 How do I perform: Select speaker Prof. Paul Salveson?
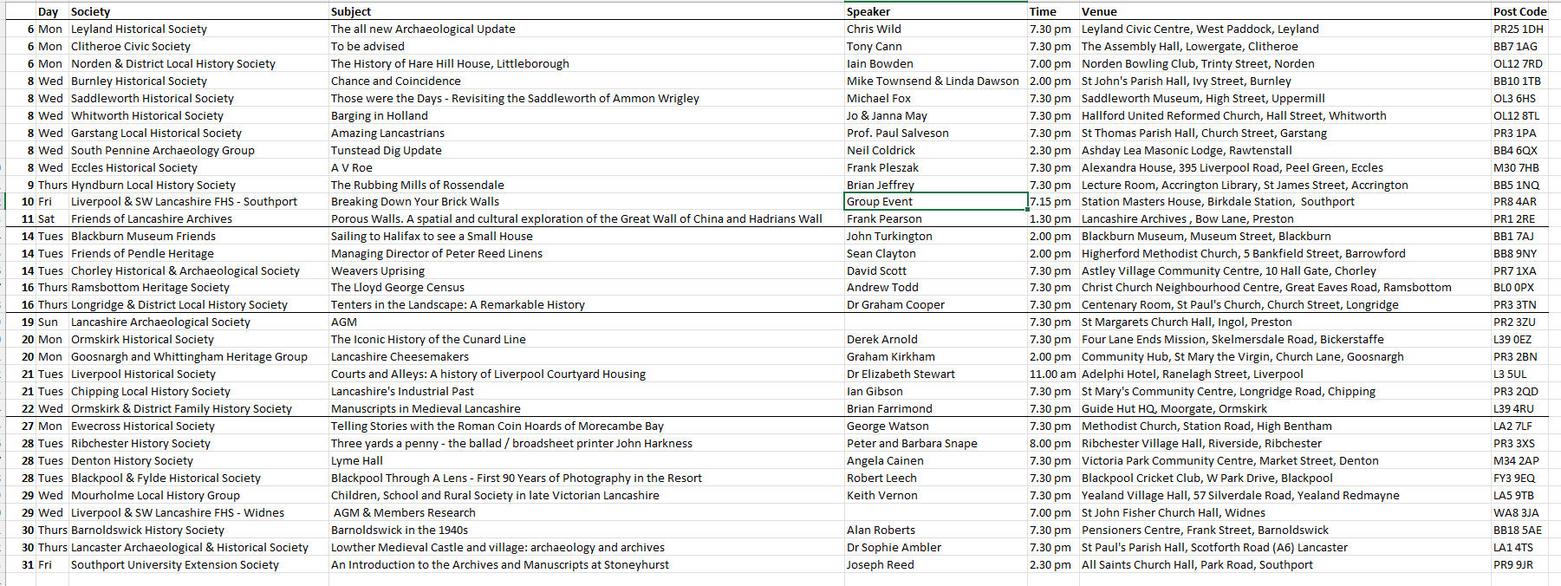(x=935, y=133)
